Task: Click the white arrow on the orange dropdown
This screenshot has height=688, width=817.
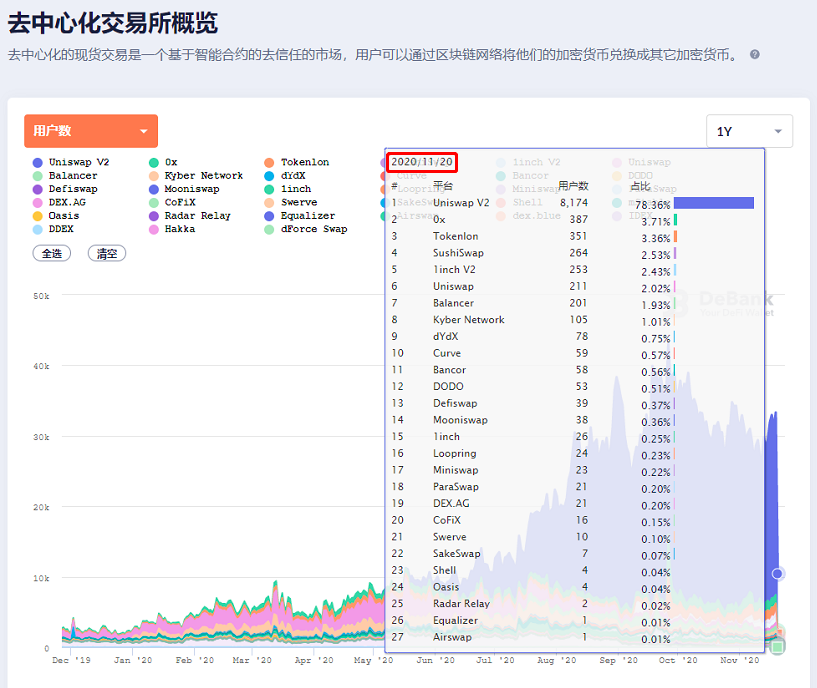Action: tap(144, 132)
